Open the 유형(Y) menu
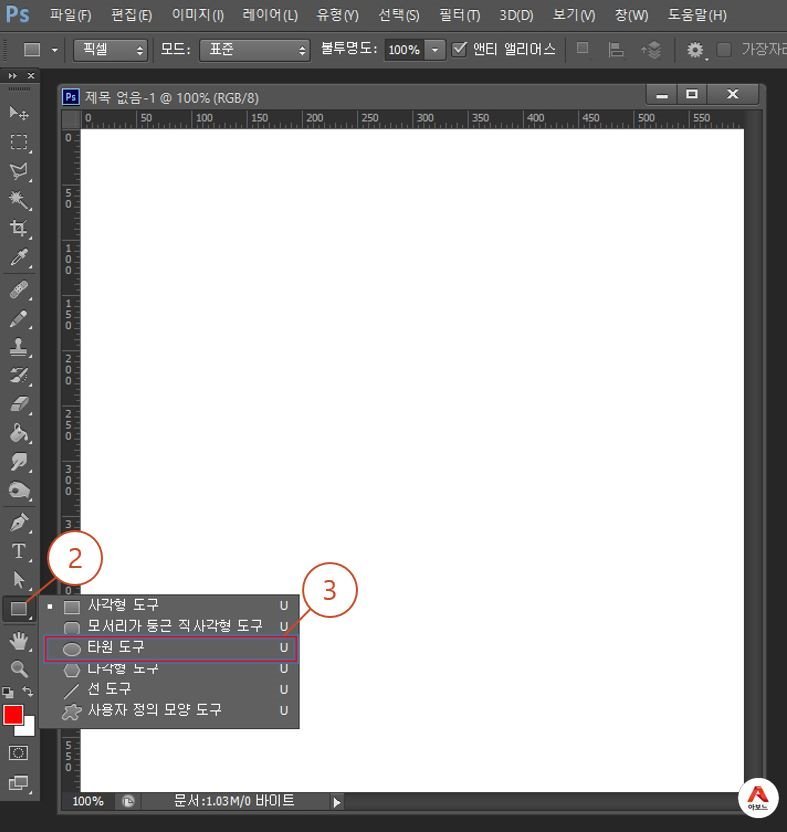787x832 pixels. tap(338, 15)
